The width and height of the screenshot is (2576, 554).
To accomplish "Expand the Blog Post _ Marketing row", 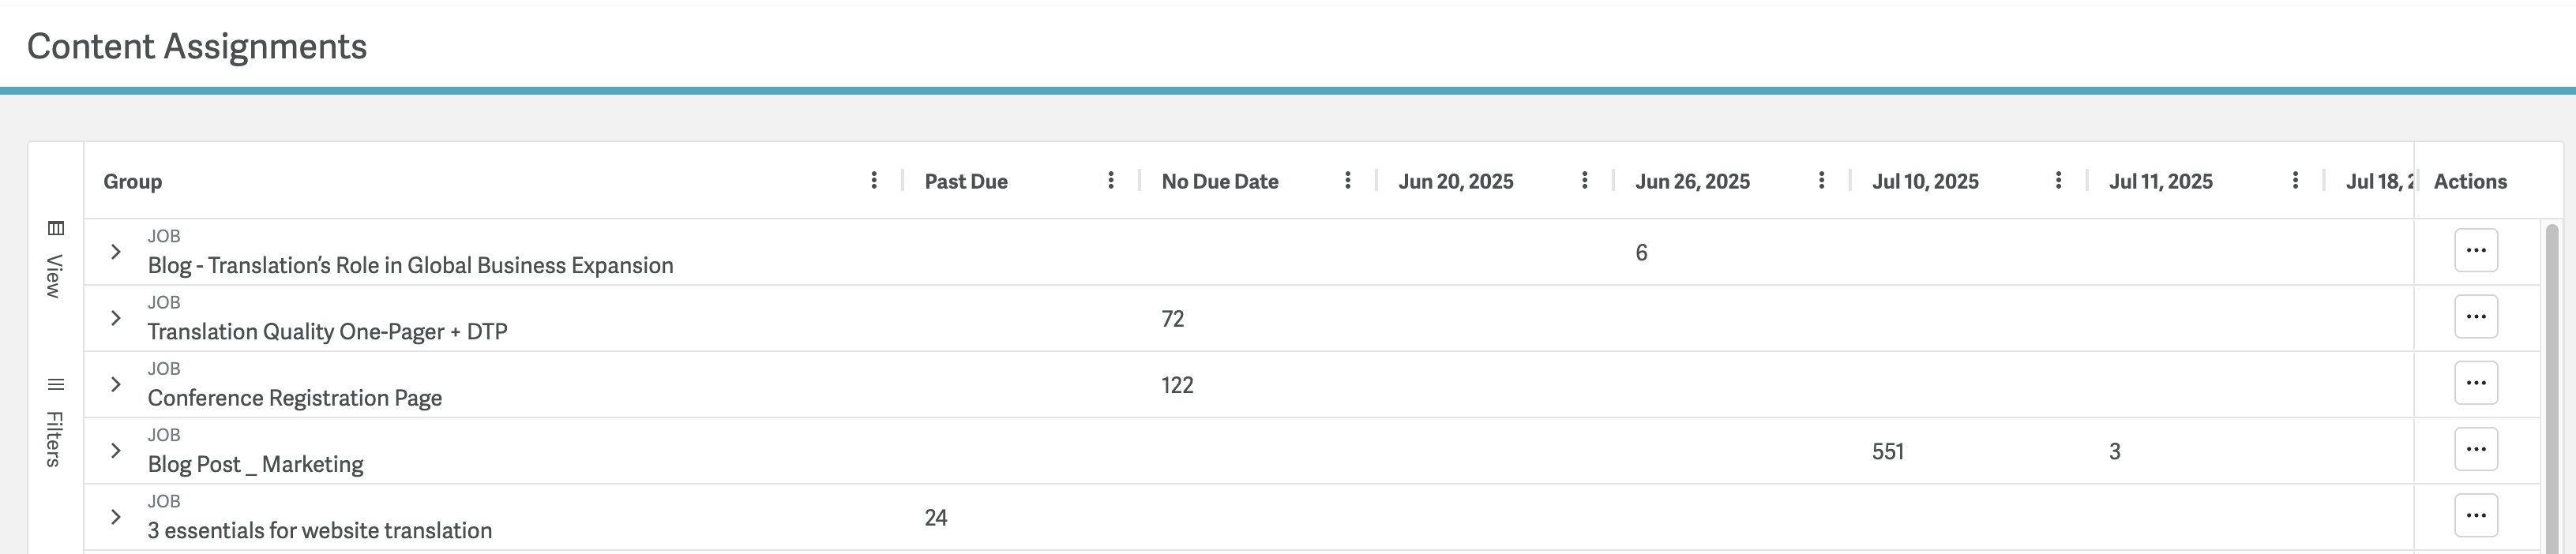I will click(116, 451).
